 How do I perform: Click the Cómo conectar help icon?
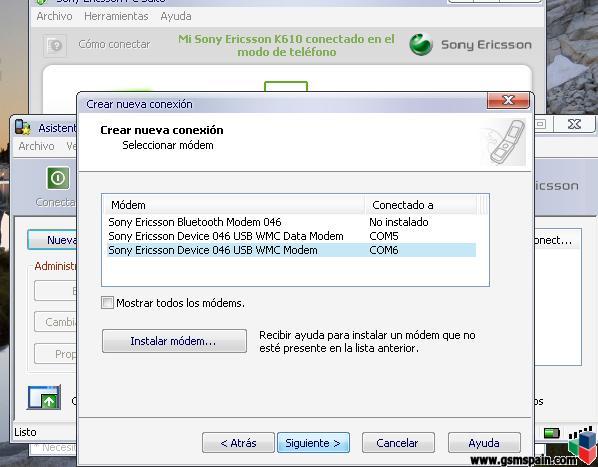click(x=55, y=45)
